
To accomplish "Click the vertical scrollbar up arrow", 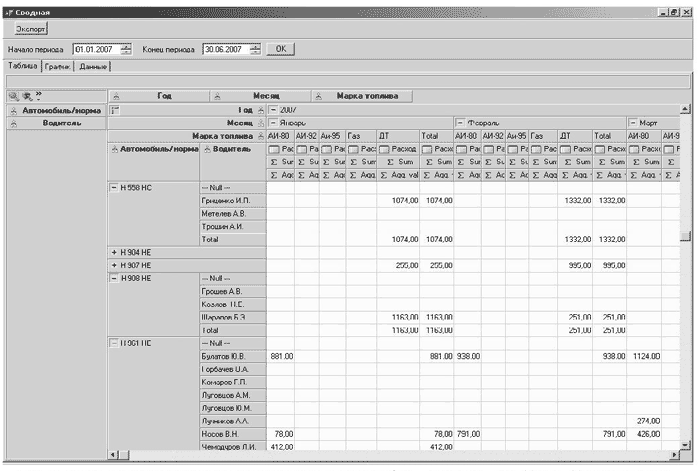I will 685,109.
